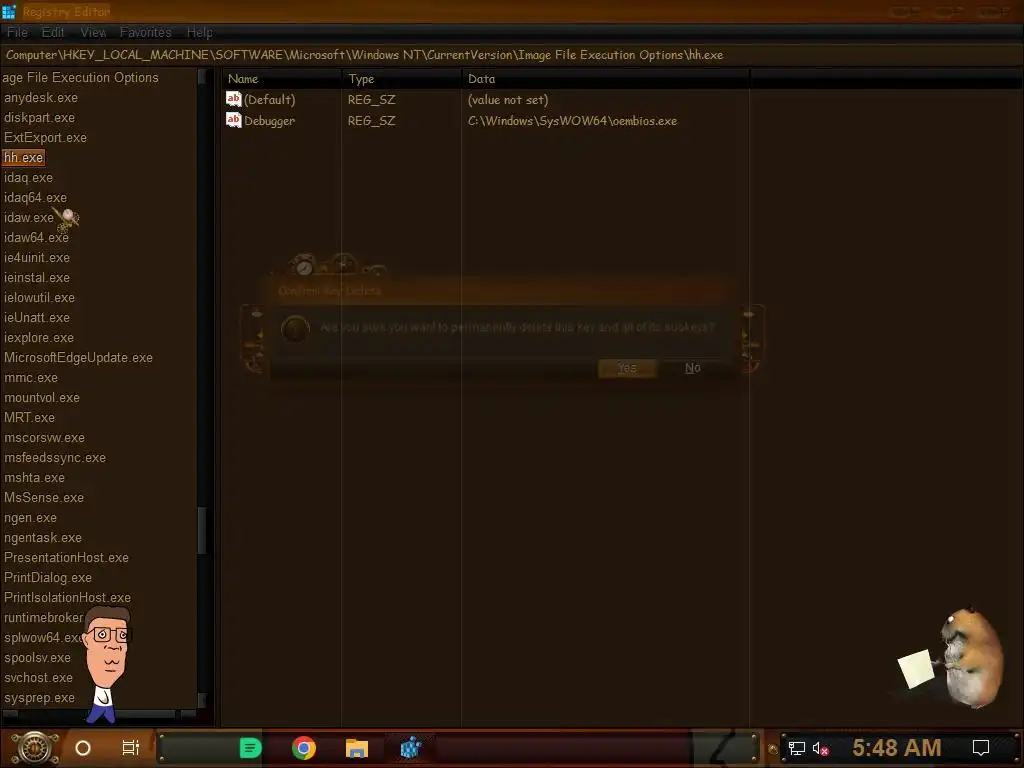
Task: Select the sysprep.exe key
Action: tap(39, 698)
